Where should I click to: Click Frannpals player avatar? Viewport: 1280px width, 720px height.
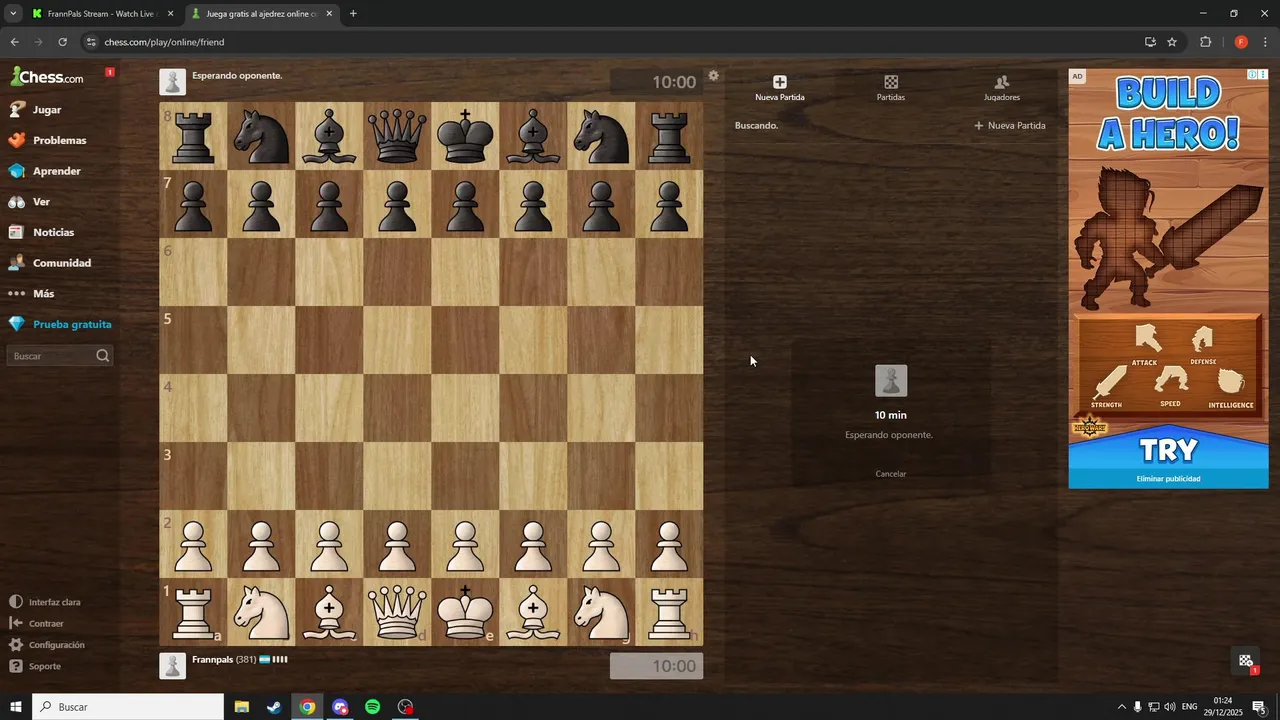[x=173, y=666]
